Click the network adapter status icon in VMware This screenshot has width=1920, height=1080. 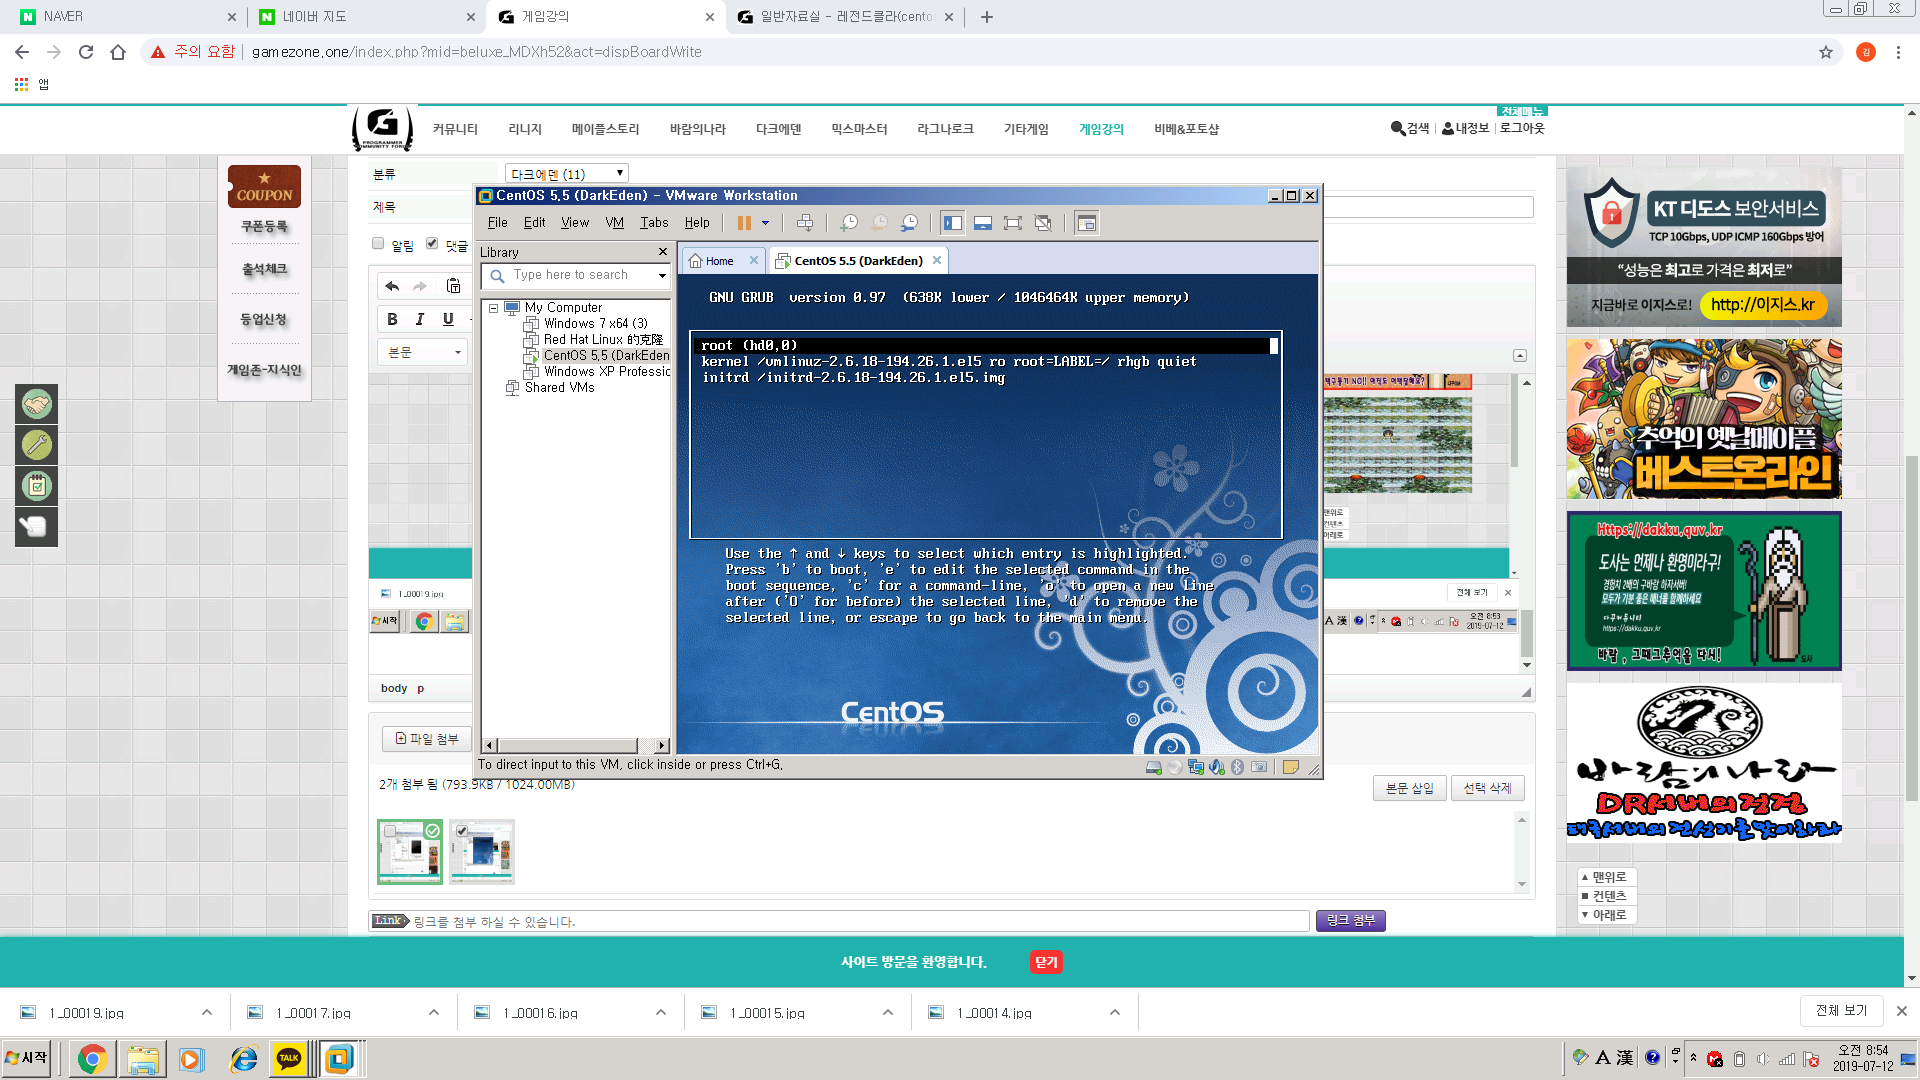tap(1196, 767)
